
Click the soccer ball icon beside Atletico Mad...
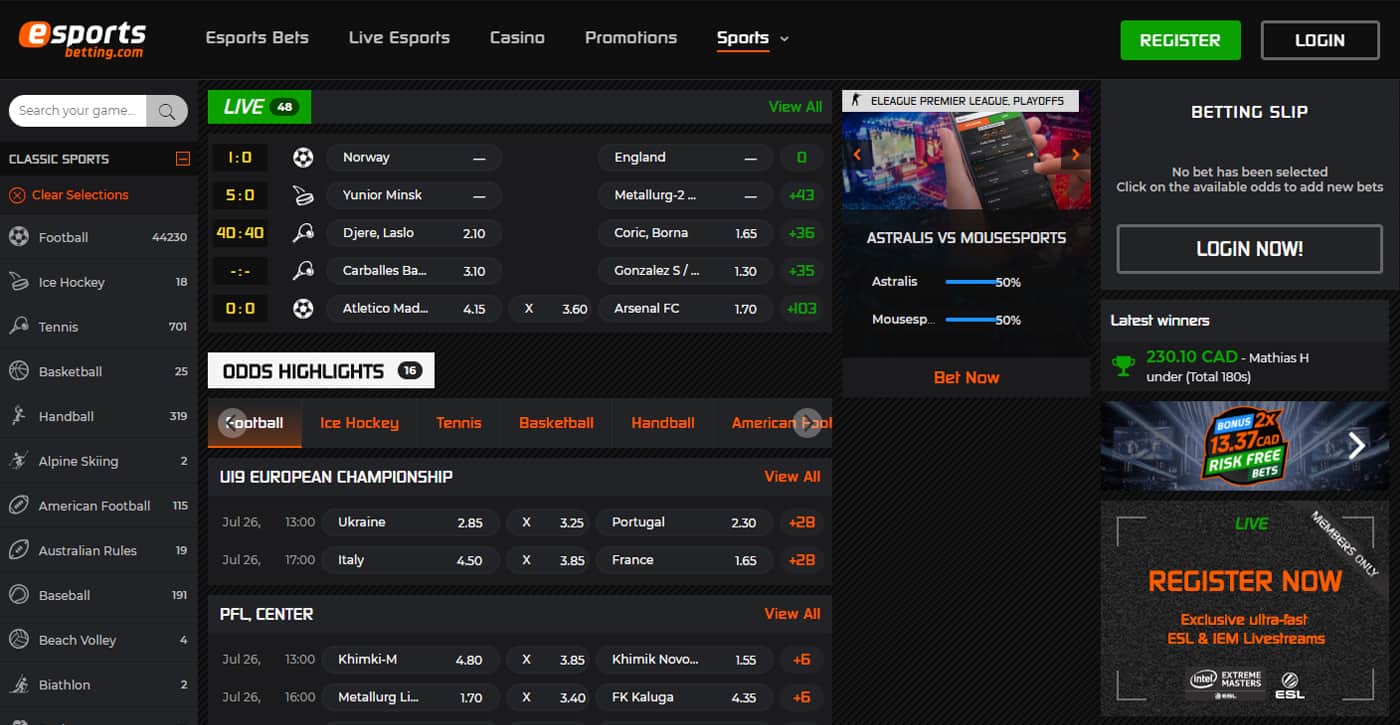[303, 308]
